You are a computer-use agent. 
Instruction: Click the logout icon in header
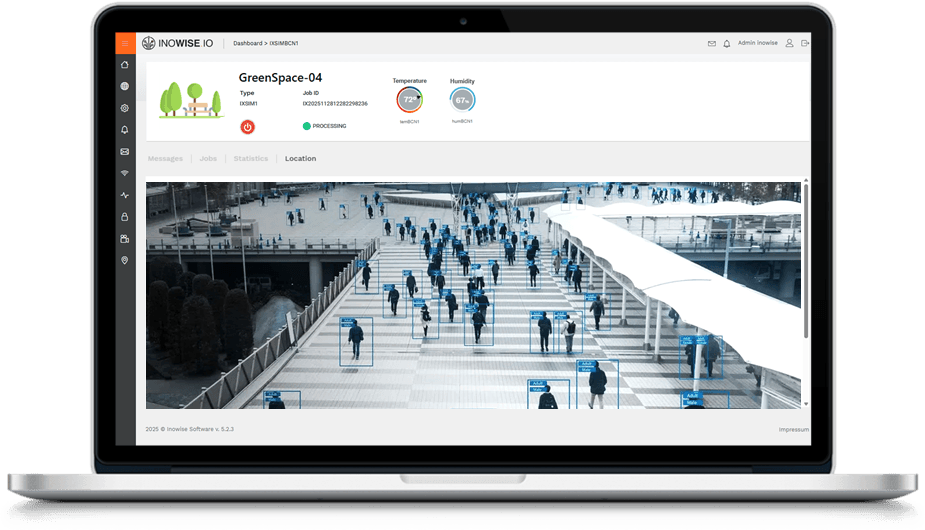(805, 44)
